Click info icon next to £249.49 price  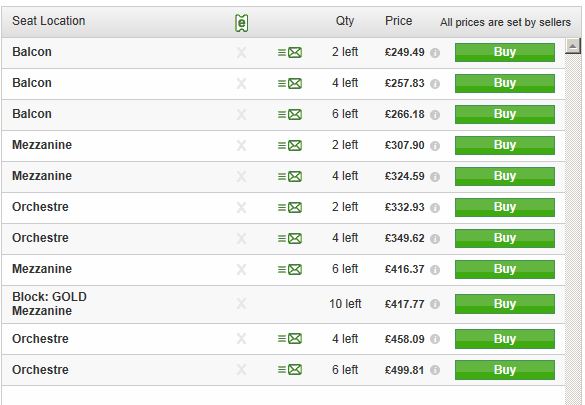coord(435,53)
